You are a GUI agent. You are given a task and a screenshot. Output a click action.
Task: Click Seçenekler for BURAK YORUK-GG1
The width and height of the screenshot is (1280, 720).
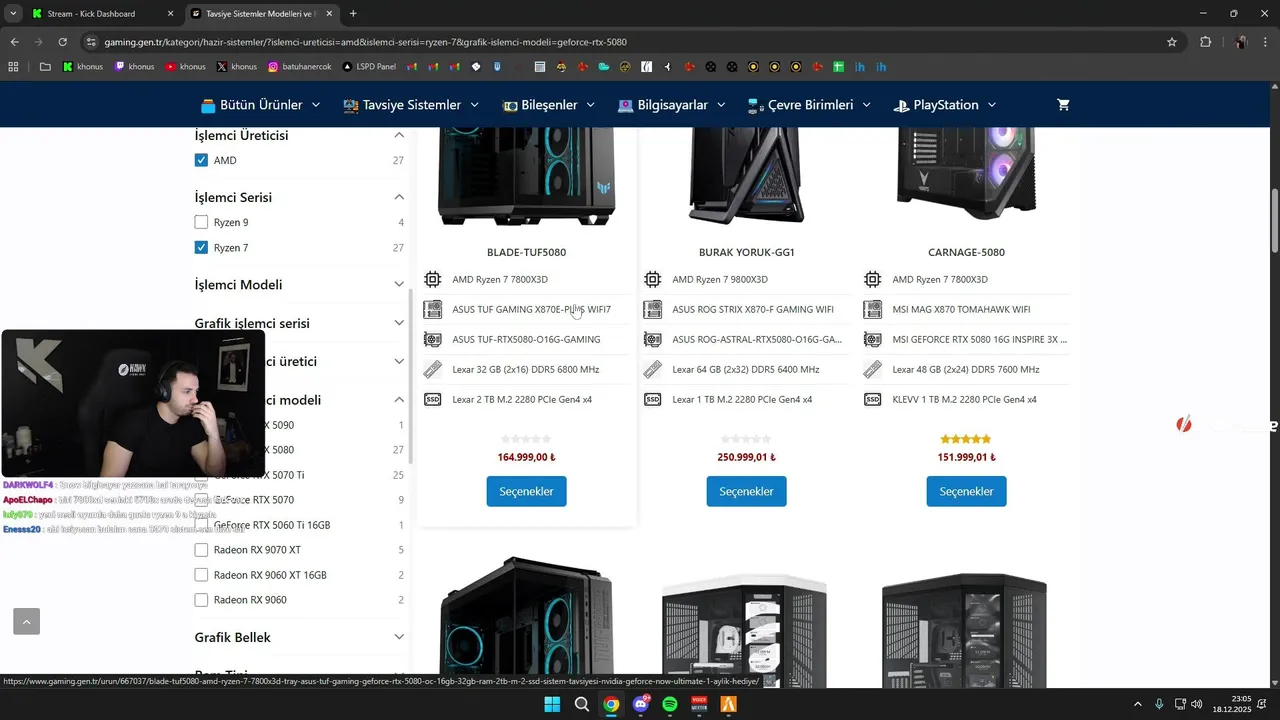(x=746, y=492)
